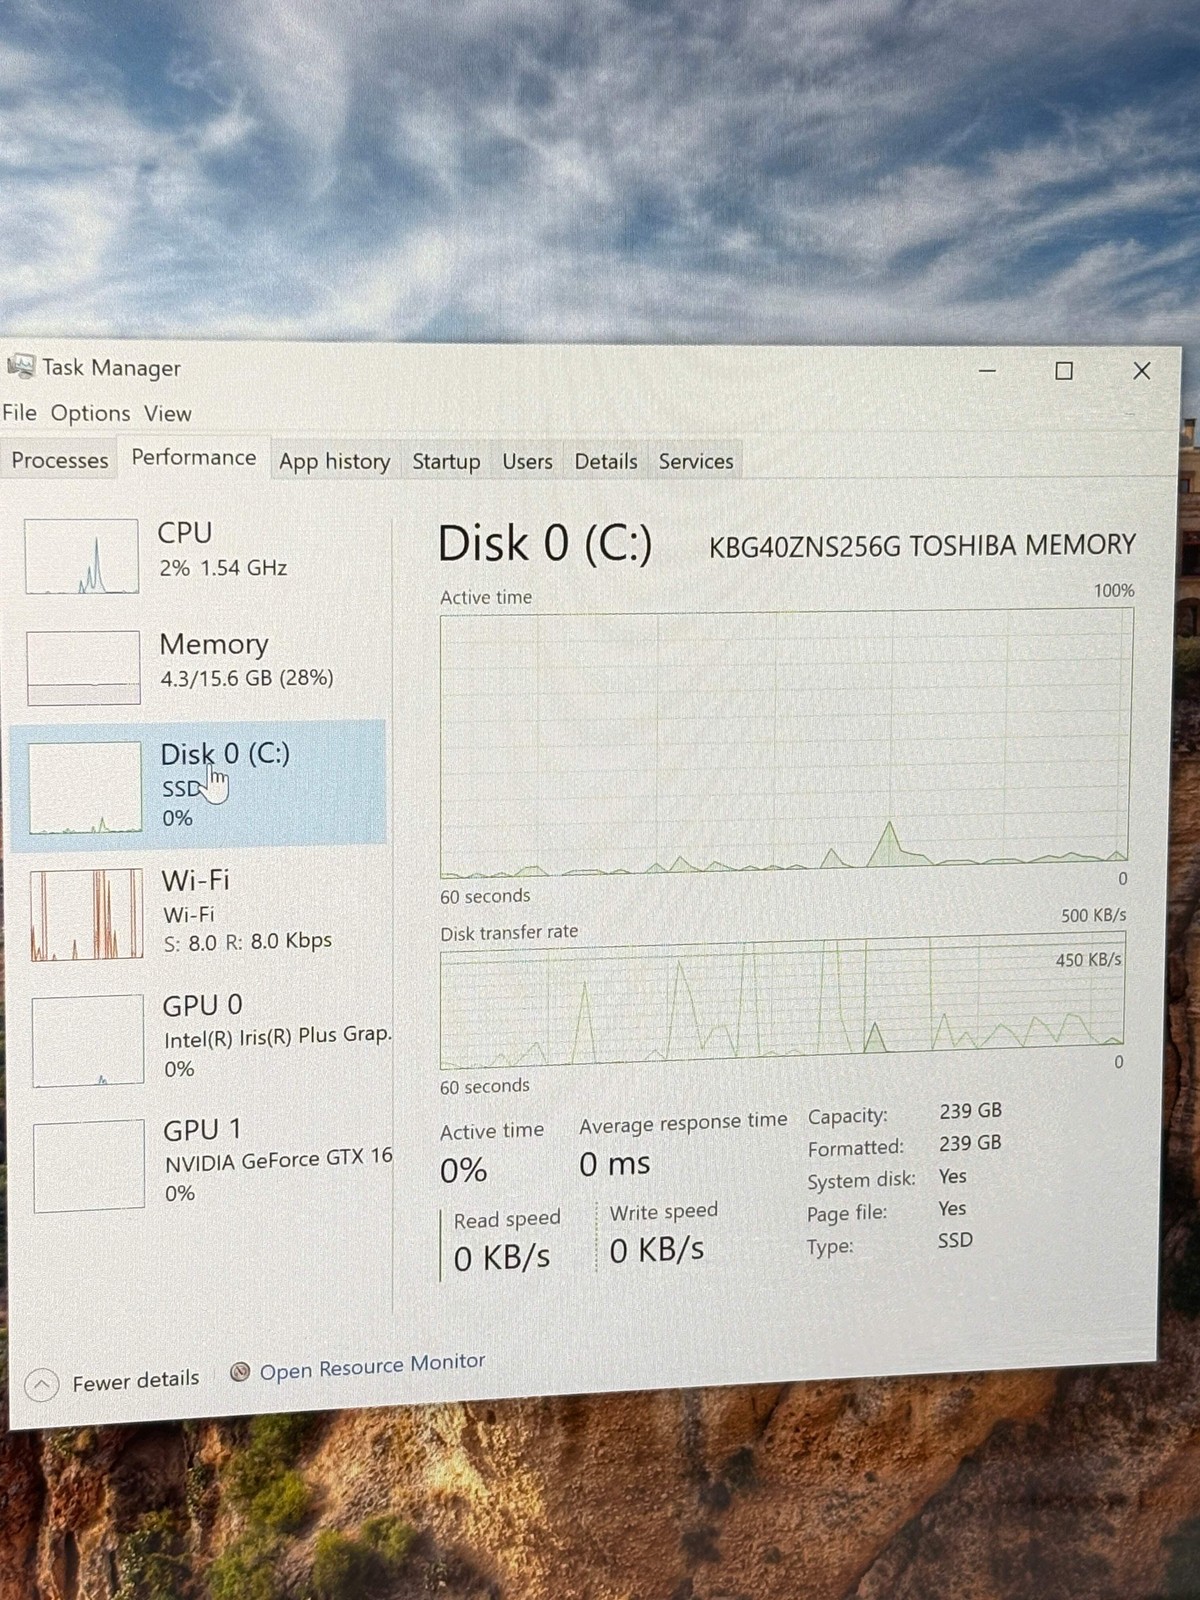The image size is (1200, 1600).
Task: Click the Fewer details chevron icon
Action: [41, 1384]
